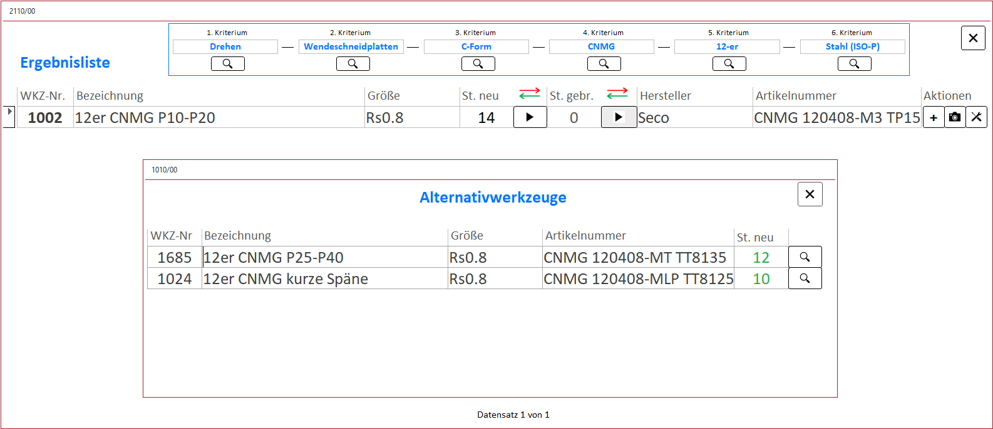
Task: Open search under the 12-er criterion
Action: pos(729,64)
